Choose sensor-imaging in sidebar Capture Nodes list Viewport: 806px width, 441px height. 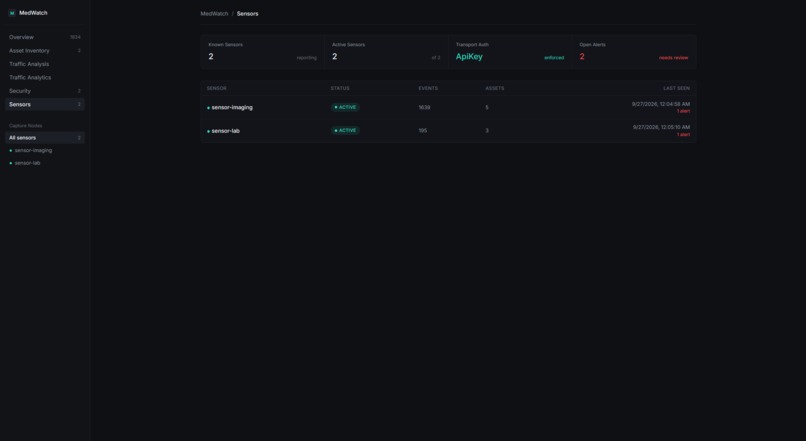(45, 150)
